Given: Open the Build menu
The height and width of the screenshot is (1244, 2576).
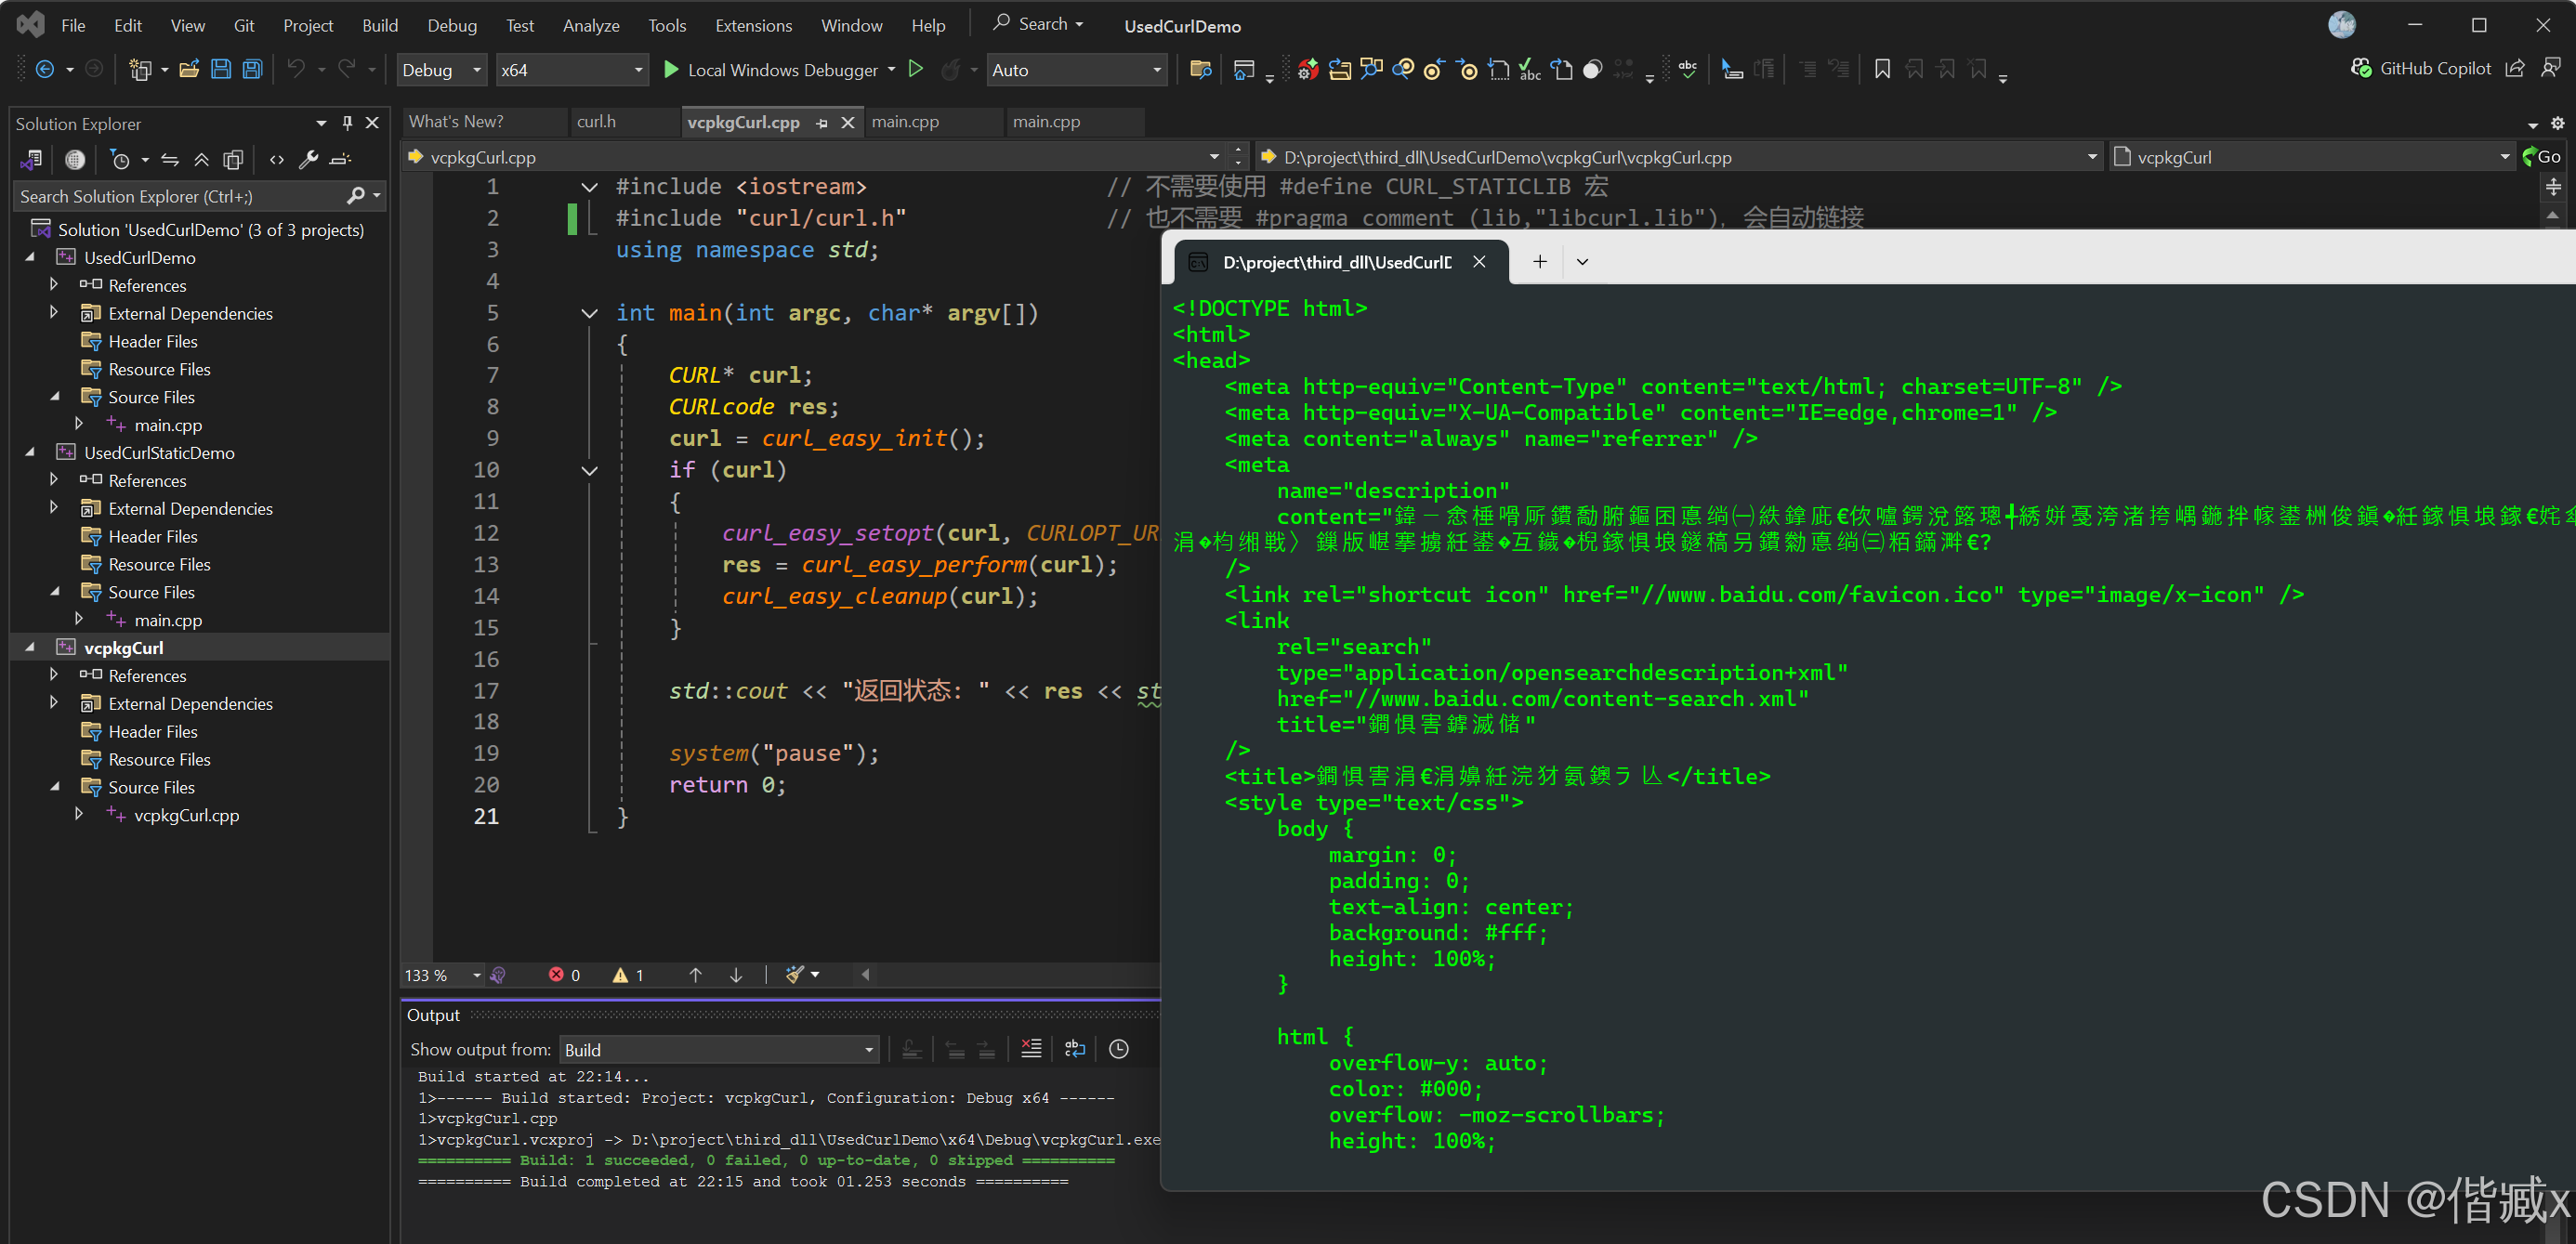Looking at the screenshot, I should 380,25.
